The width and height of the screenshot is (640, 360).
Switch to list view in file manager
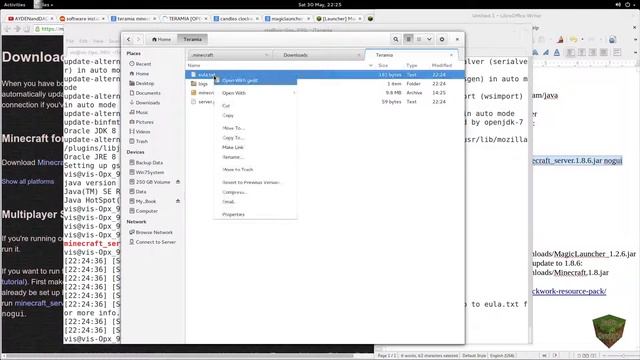pyautogui.click(x=408, y=39)
